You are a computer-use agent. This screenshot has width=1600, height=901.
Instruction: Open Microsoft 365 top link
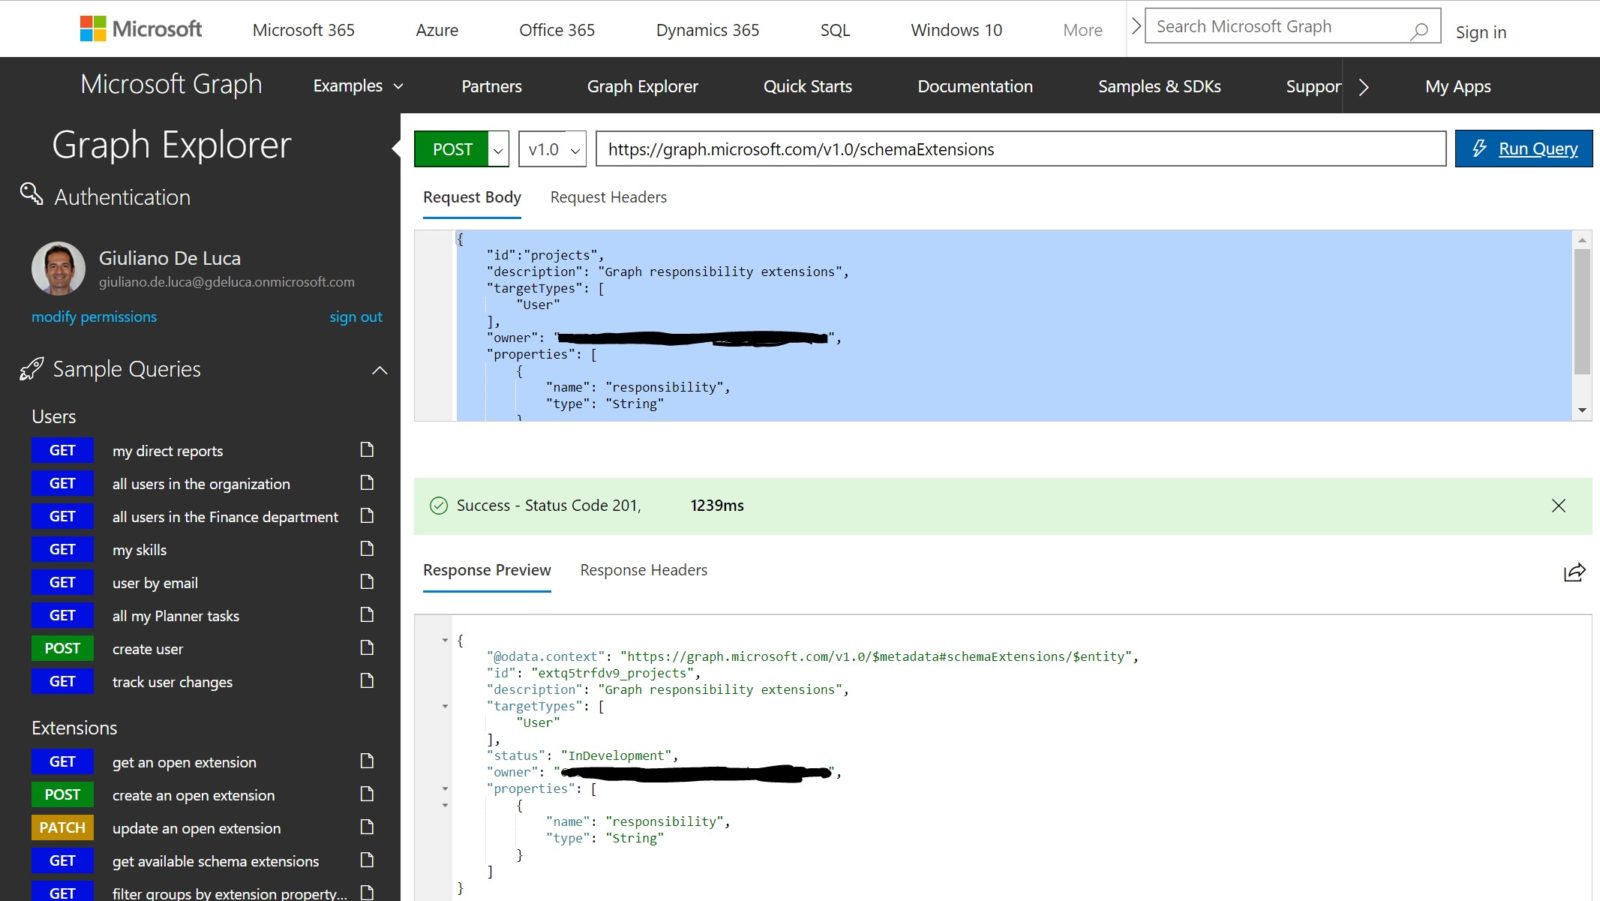(x=303, y=30)
